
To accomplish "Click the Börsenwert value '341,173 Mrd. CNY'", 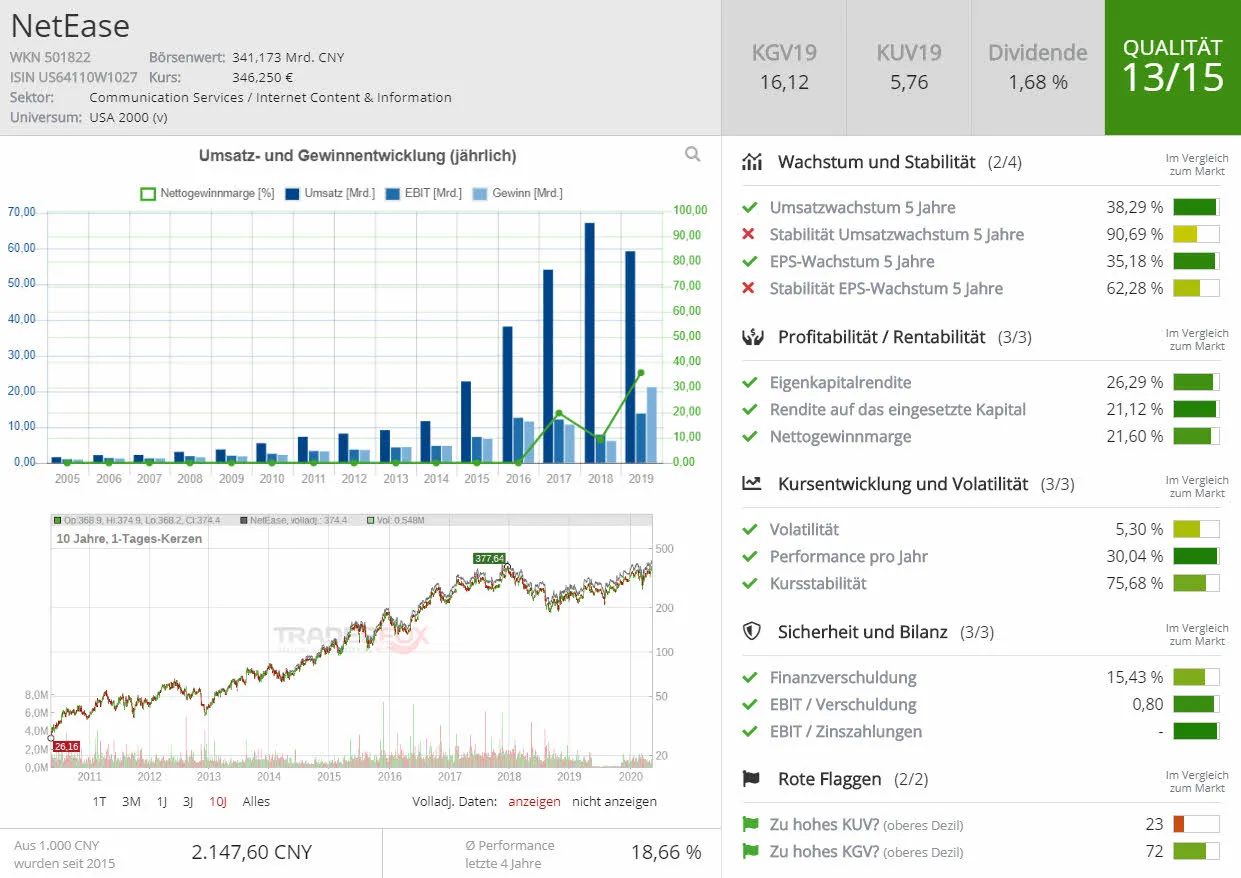I will [x=288, y=58].
